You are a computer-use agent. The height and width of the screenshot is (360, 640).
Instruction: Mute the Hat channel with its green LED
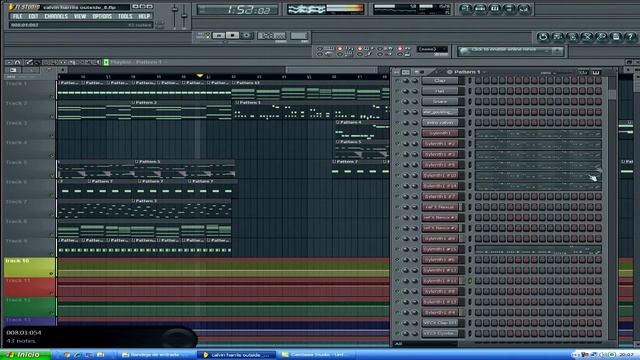397,91
